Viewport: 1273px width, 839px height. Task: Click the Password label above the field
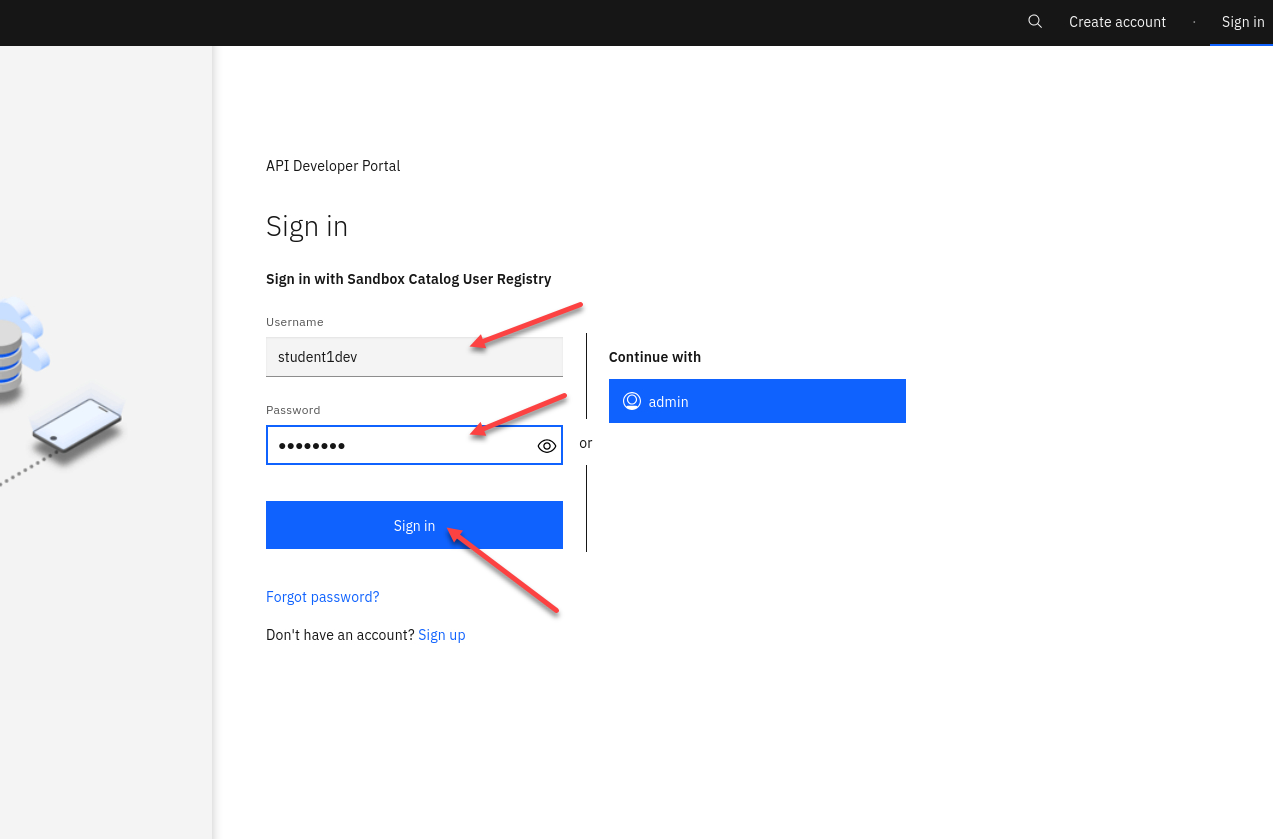(x=292, y=410)
